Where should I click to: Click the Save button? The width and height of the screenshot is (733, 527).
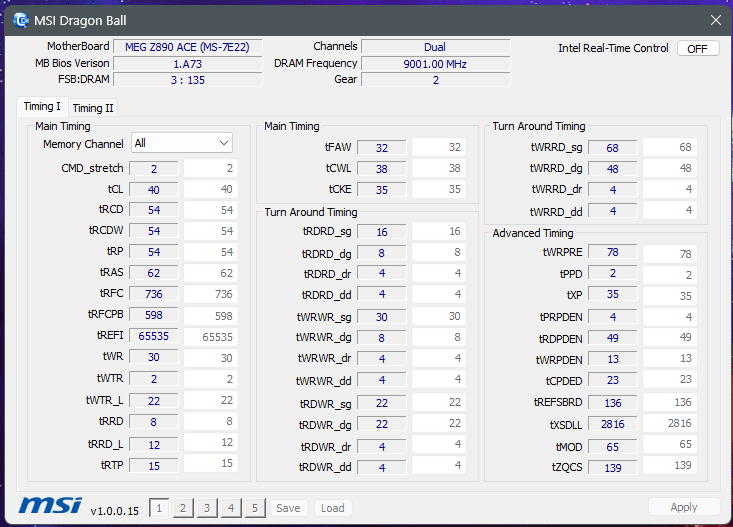[x=288, y=508]
